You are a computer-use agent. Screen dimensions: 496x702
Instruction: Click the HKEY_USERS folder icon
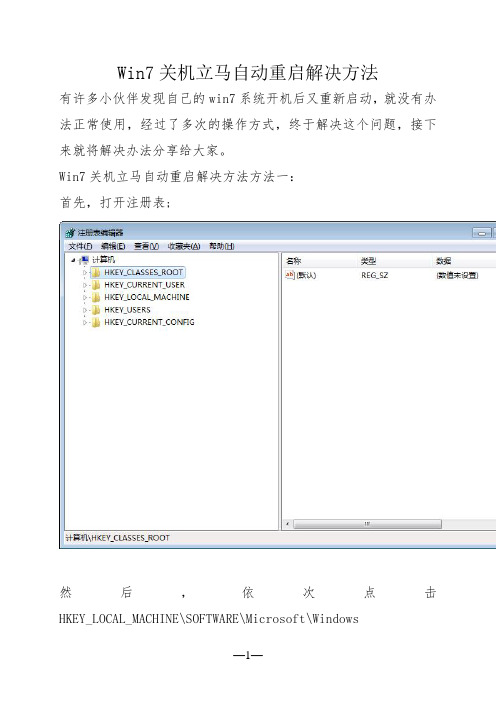point(96,310)
